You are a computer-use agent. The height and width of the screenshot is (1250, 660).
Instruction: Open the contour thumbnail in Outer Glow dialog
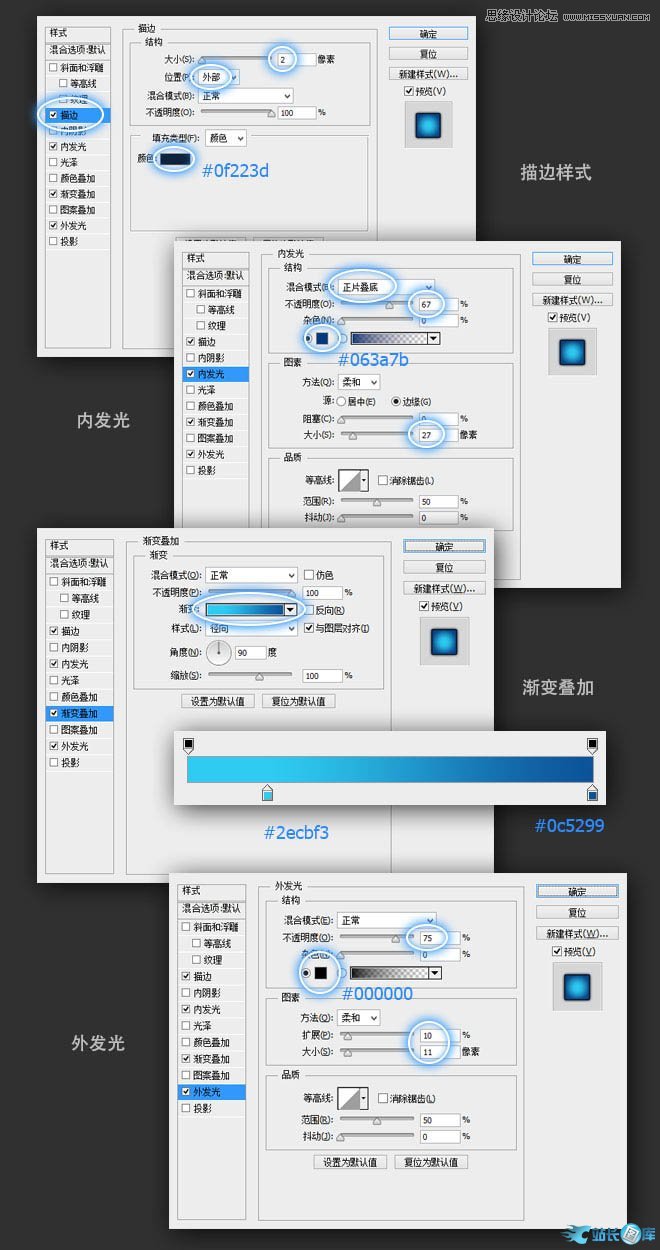353,1098
